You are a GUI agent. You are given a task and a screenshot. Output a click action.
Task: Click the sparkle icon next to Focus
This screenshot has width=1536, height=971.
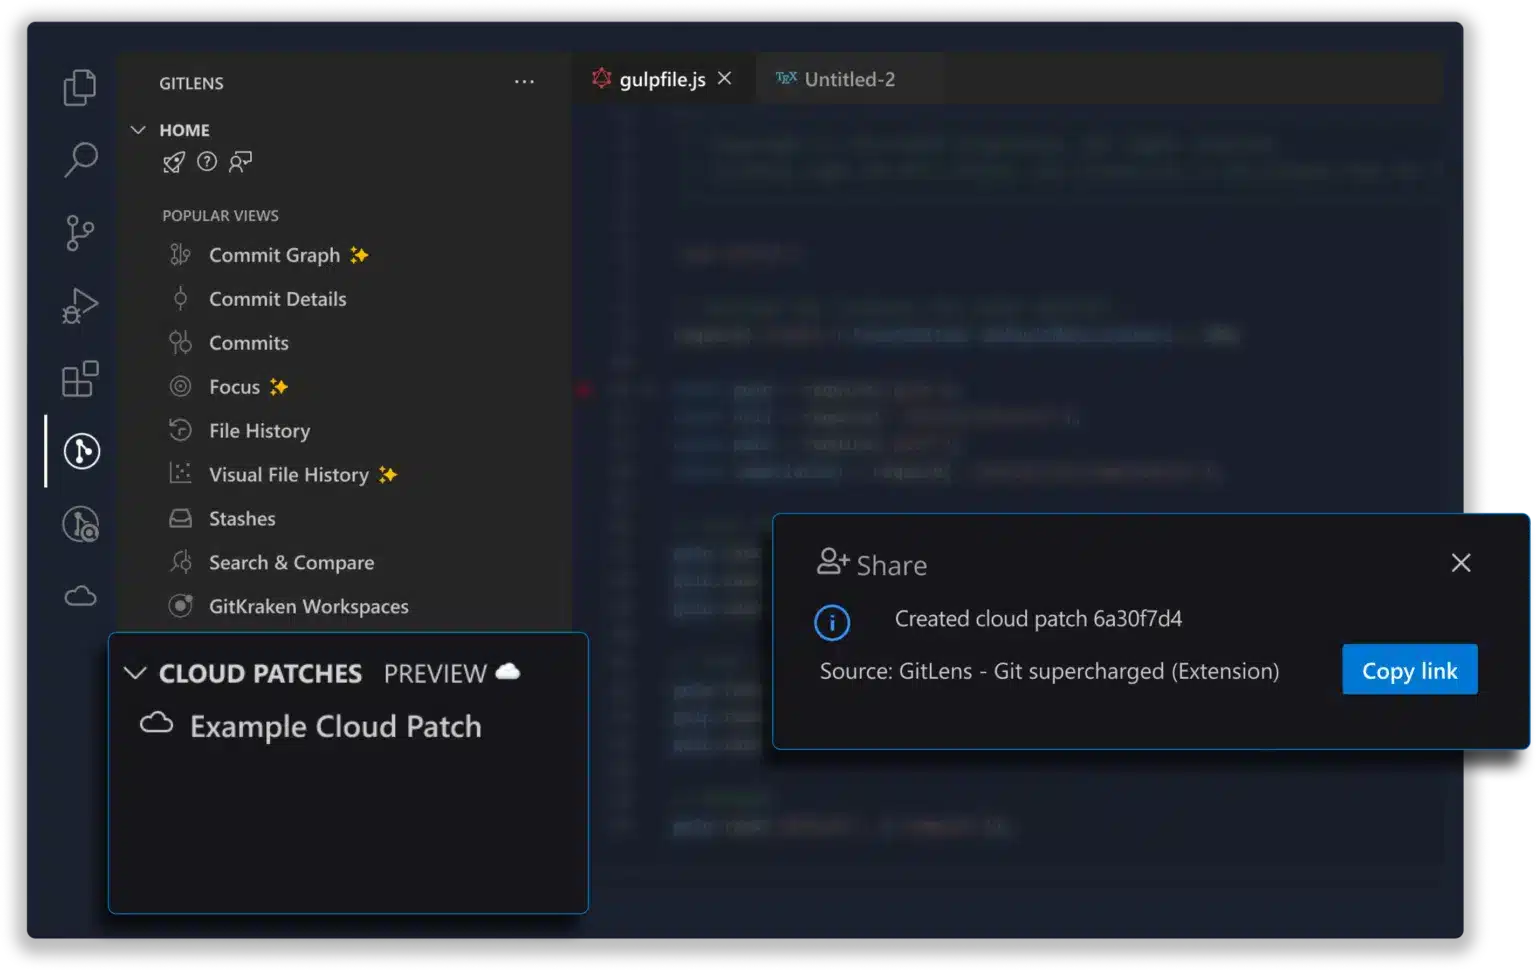[x=278, y=386]
